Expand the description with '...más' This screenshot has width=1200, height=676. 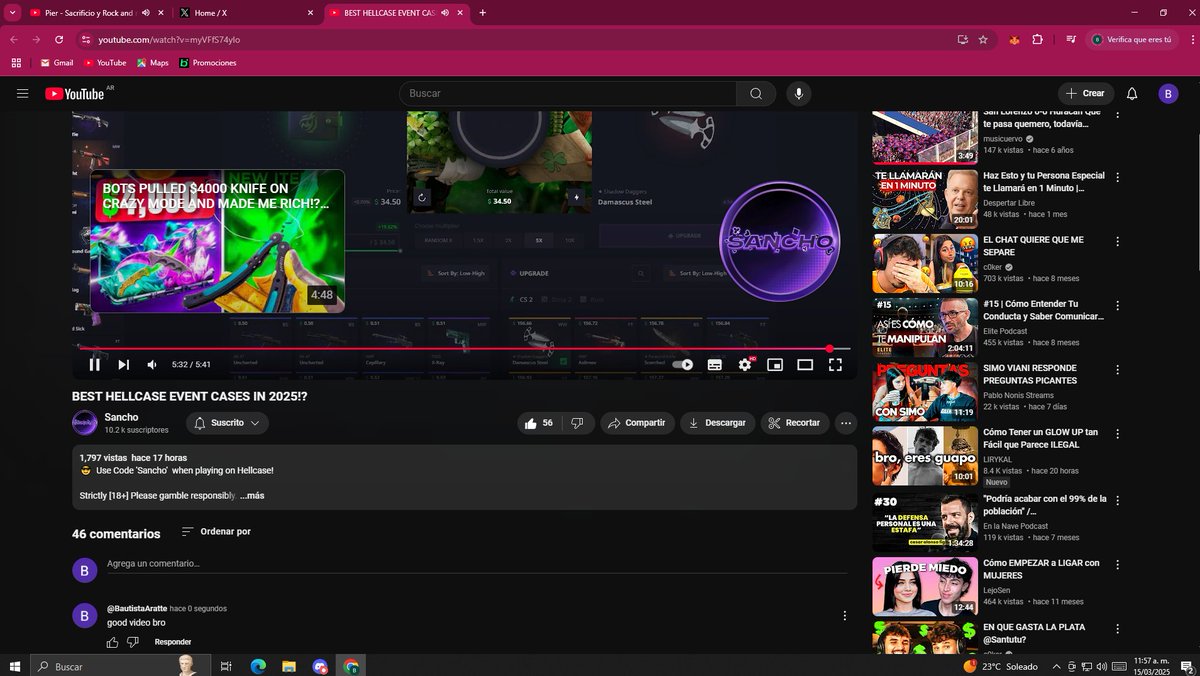(252, 496)
